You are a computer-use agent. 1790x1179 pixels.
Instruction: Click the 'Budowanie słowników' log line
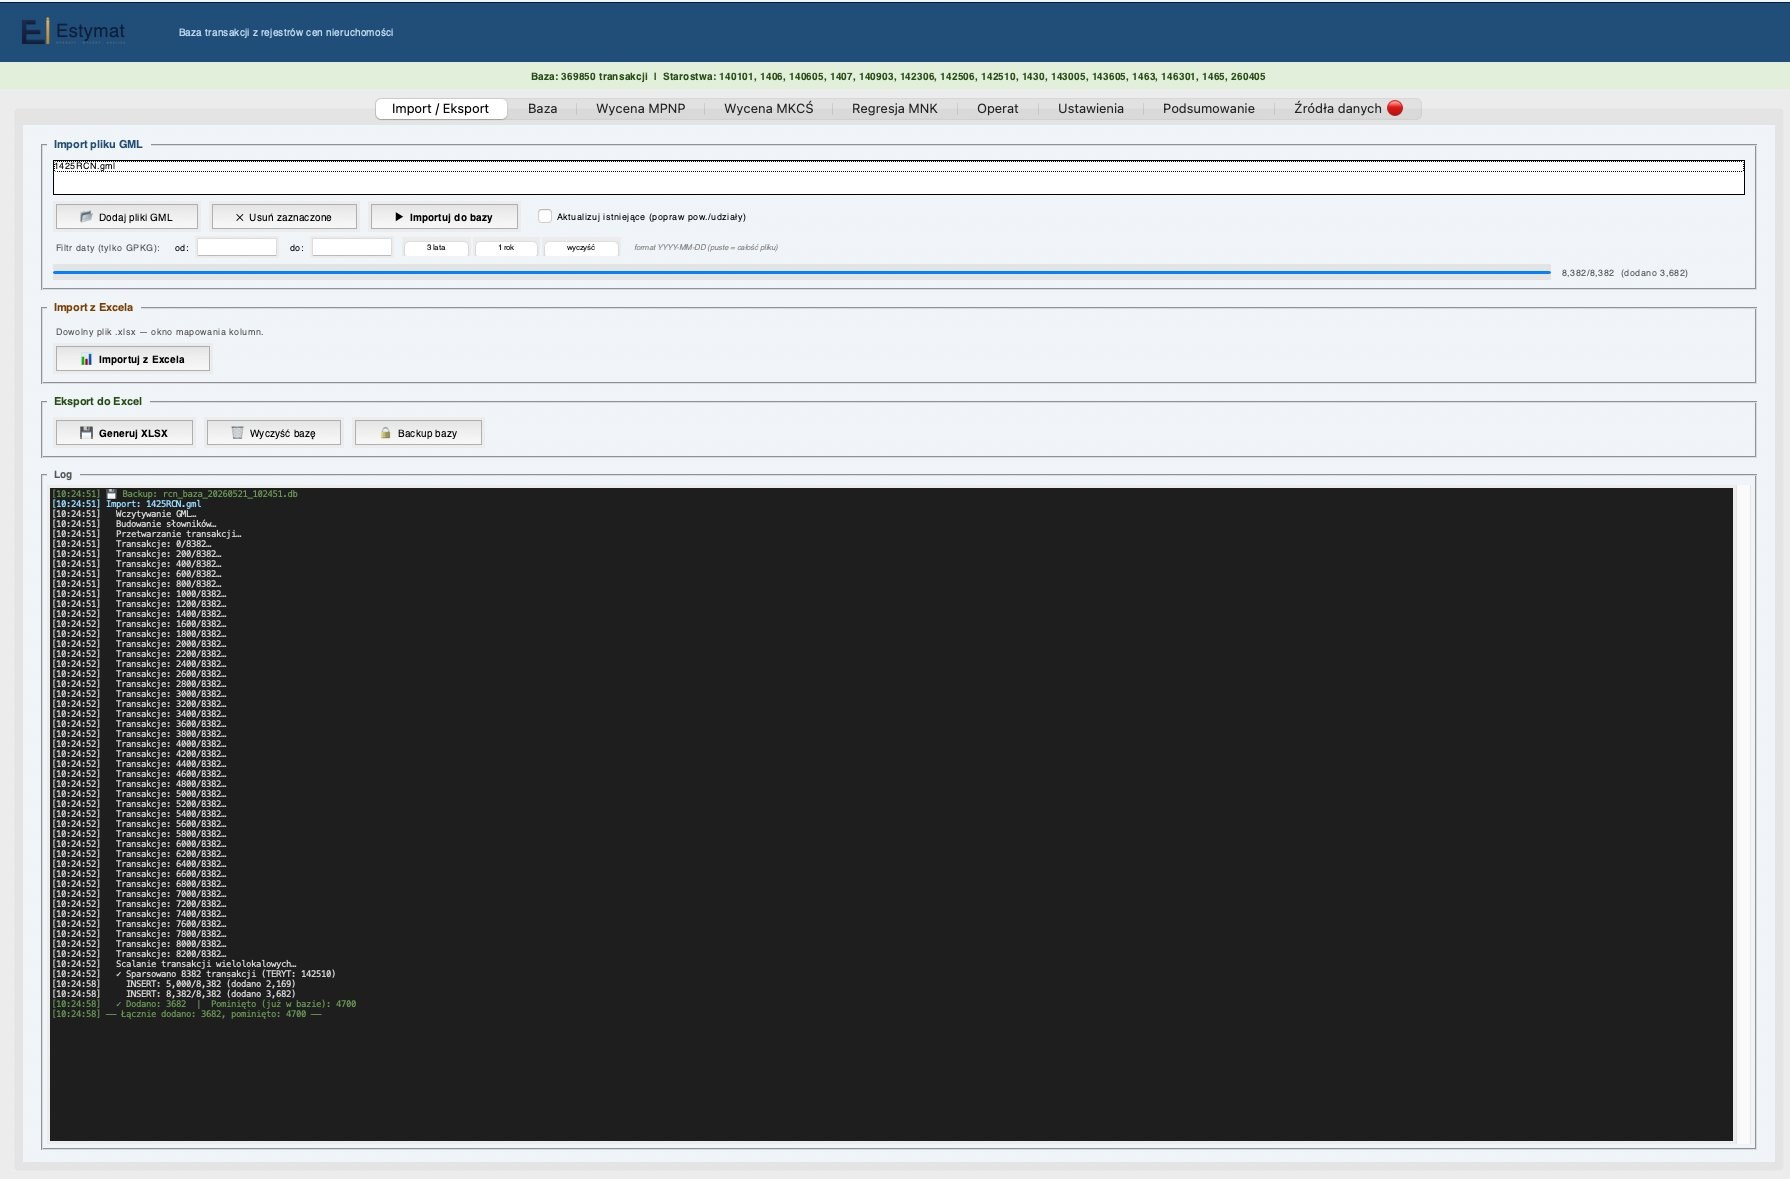pyautogui.click(x=134, y=524)
